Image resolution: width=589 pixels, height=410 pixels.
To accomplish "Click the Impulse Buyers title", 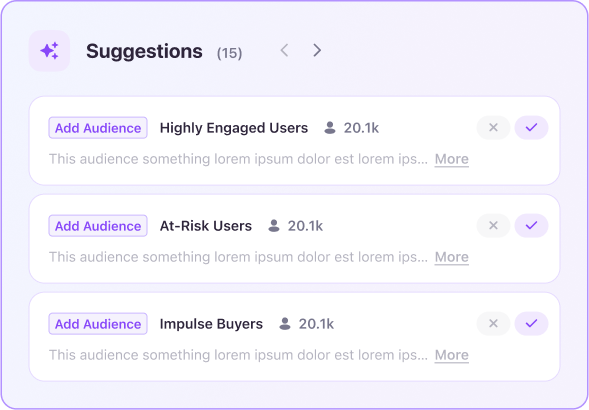I will (x=211, y=324).
